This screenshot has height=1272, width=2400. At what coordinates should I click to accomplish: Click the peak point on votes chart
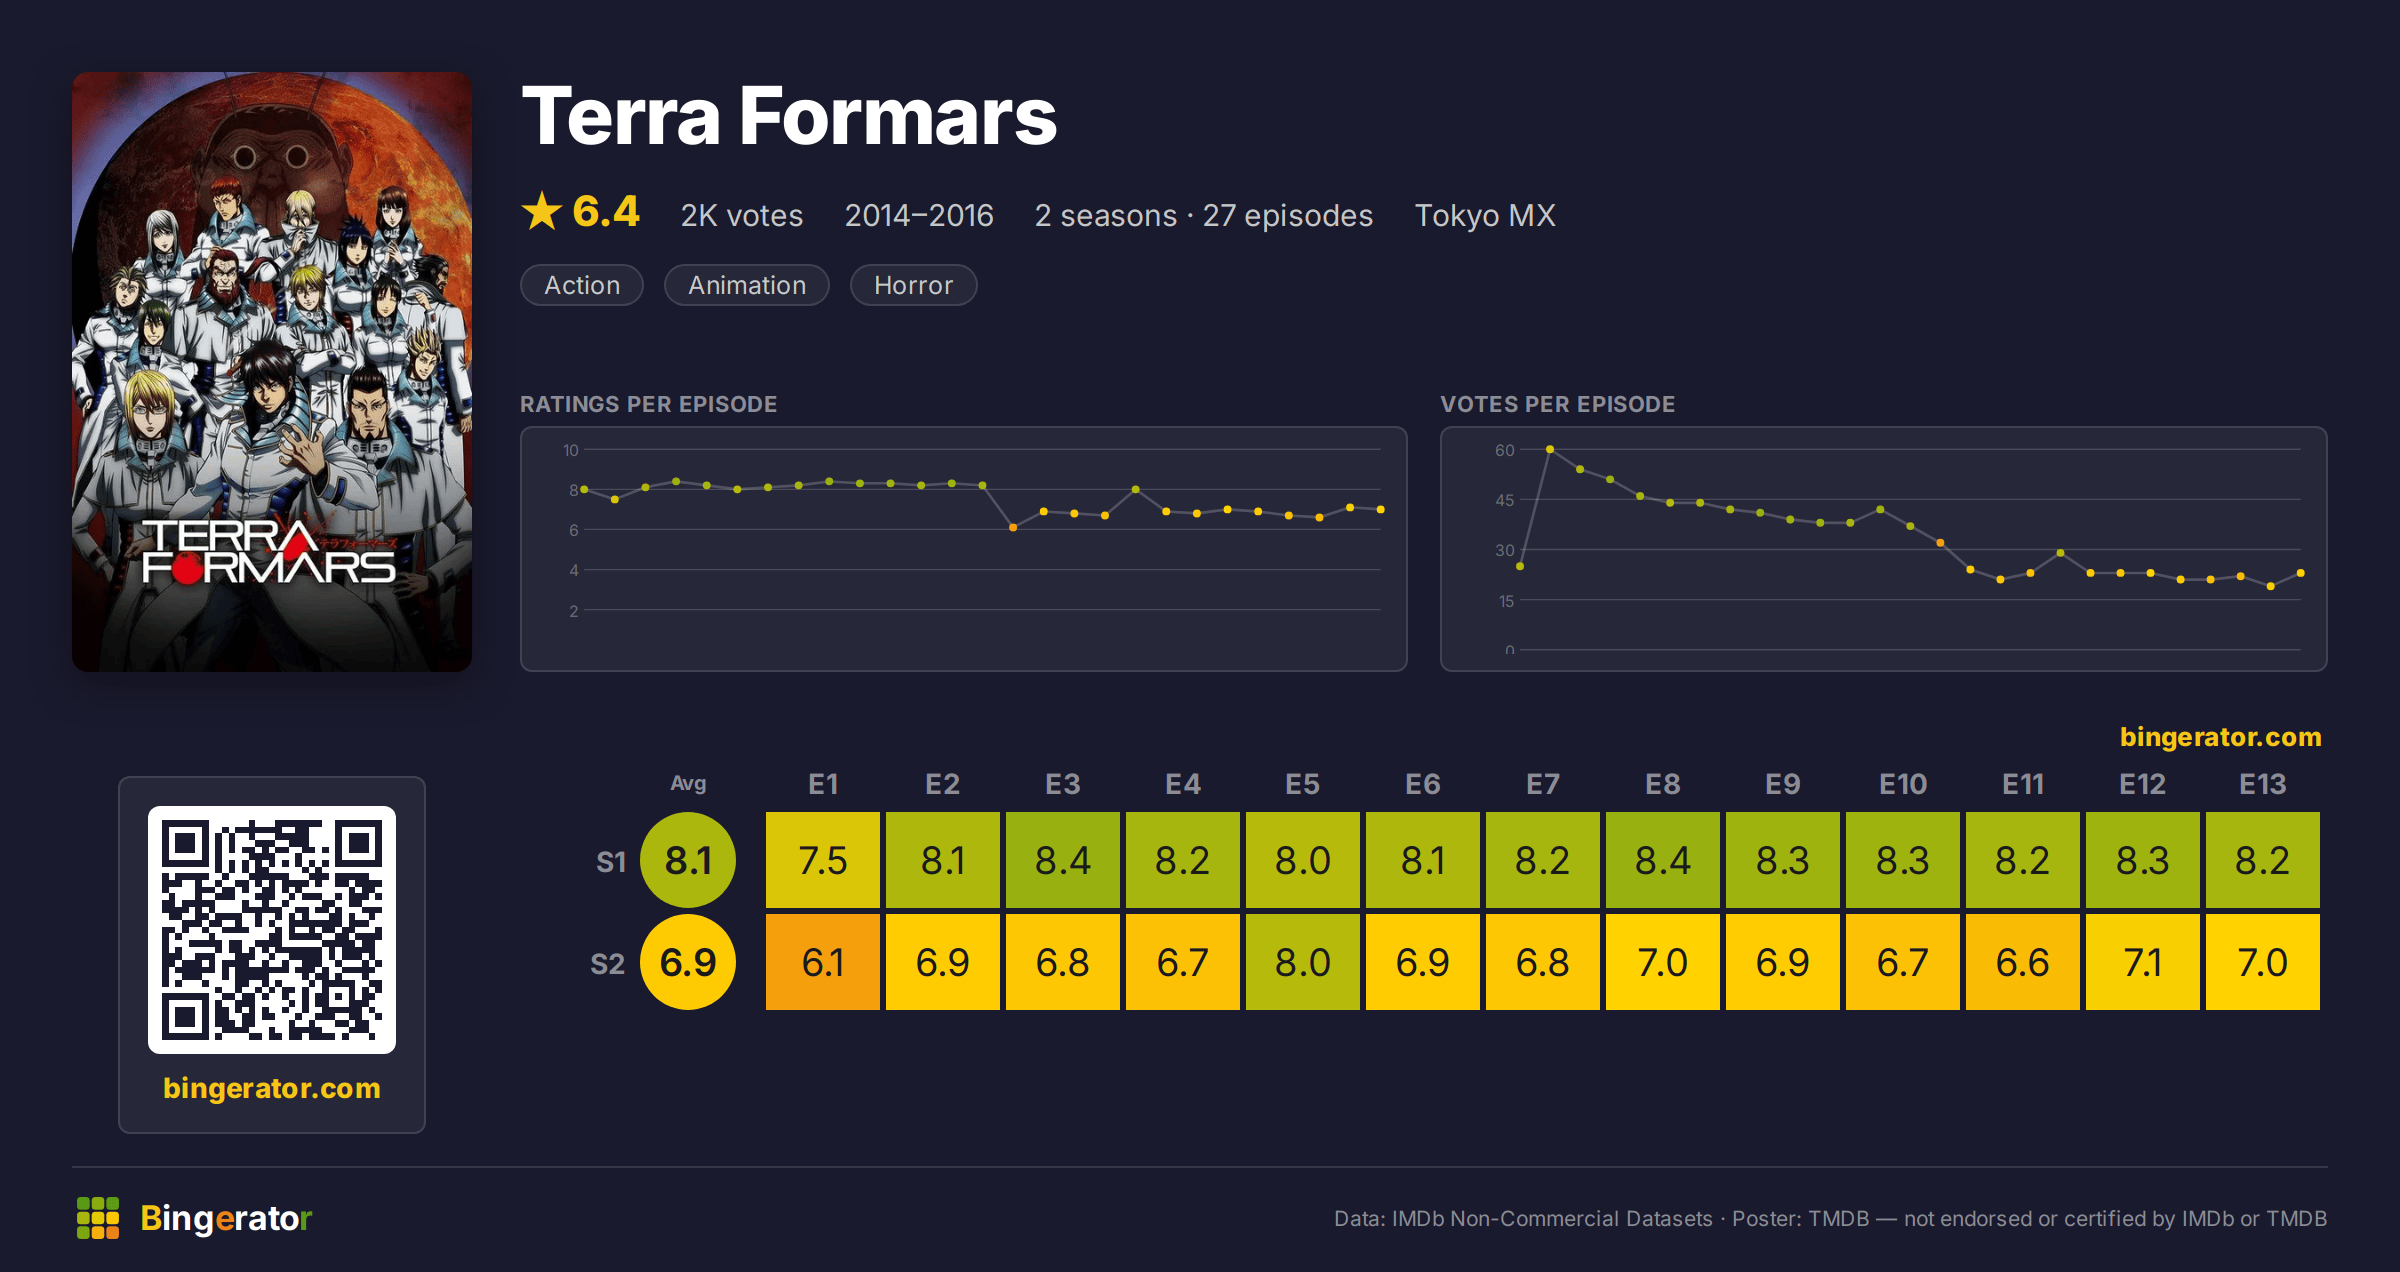[x=1550, y=449]
